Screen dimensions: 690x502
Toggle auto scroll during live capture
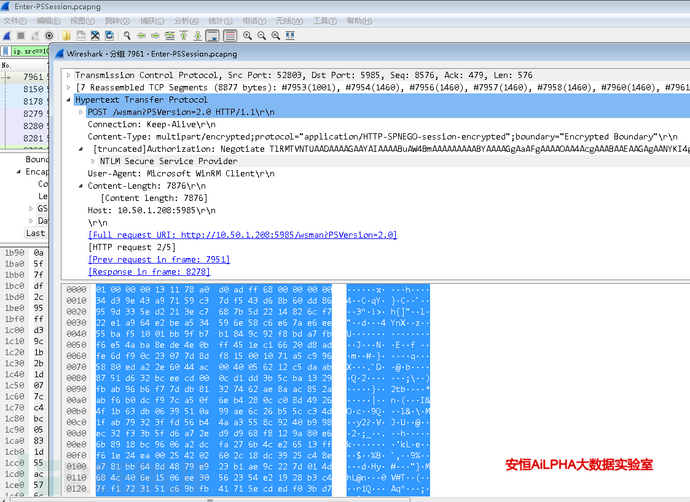213,36
